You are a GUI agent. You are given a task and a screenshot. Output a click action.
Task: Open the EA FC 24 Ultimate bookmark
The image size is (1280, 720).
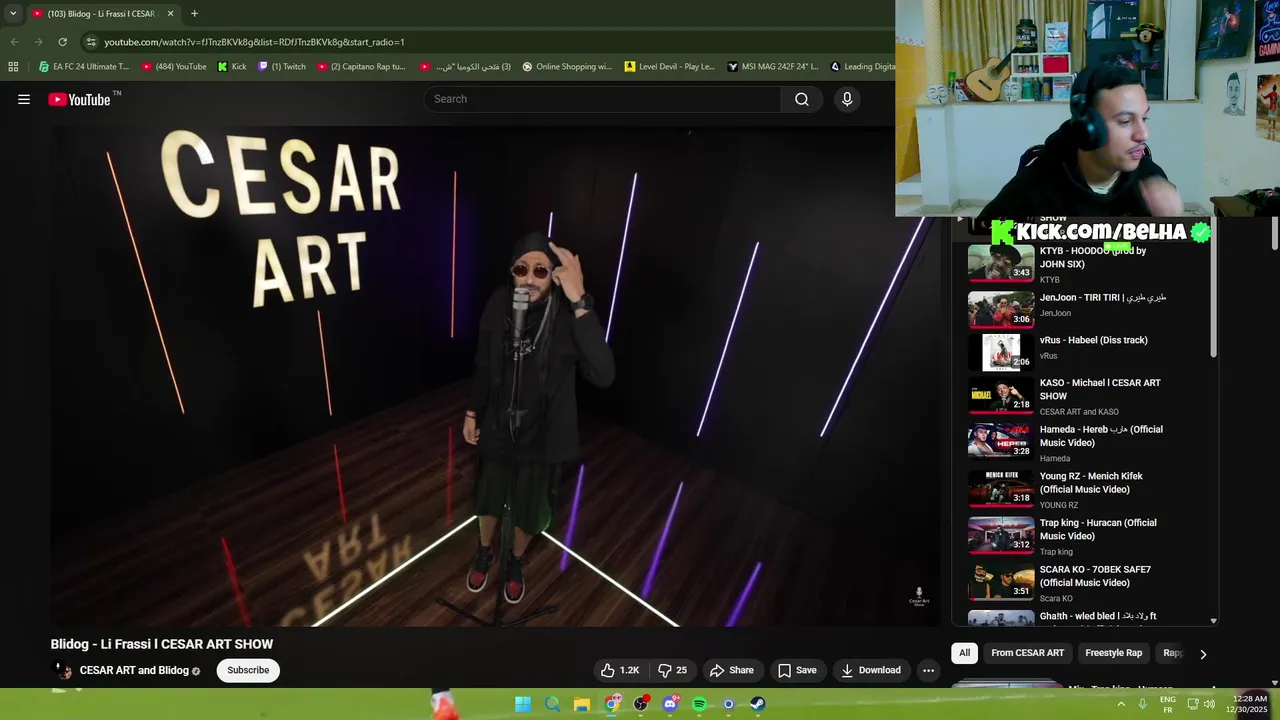point(84,67)
